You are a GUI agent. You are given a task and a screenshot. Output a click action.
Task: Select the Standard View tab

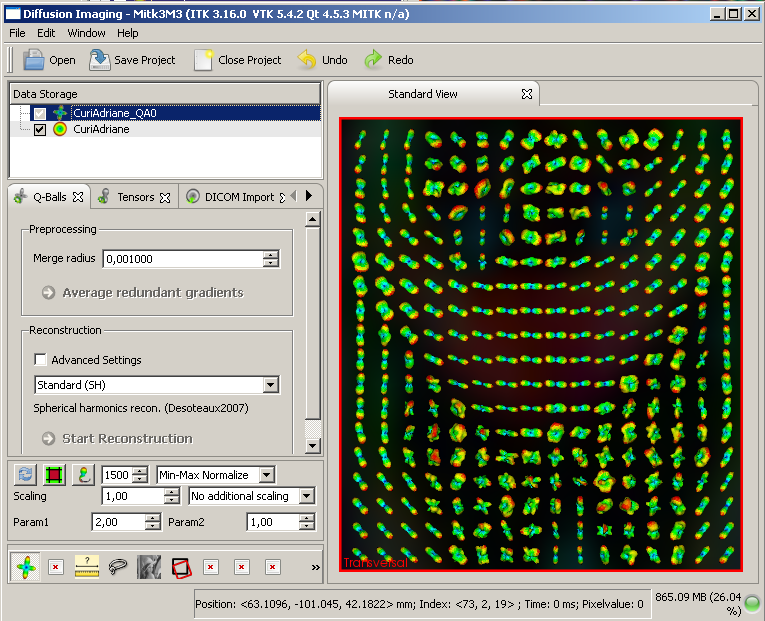tap(433, 94)
